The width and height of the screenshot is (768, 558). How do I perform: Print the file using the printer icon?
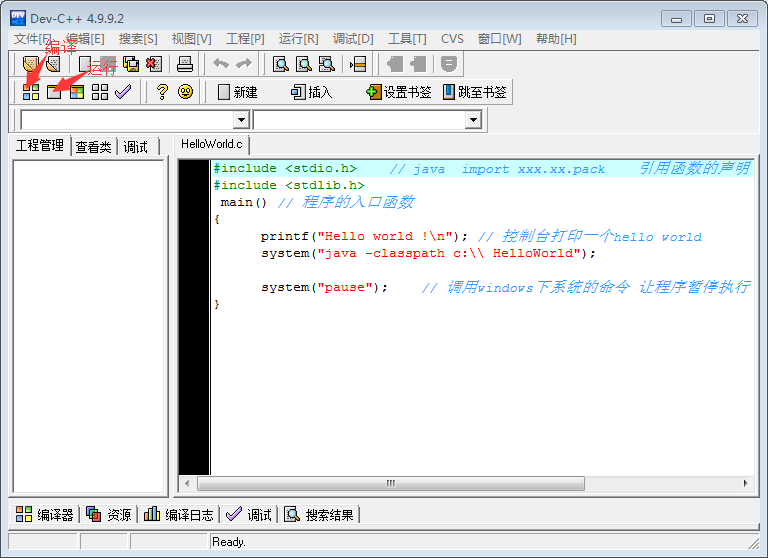(185, 64)
